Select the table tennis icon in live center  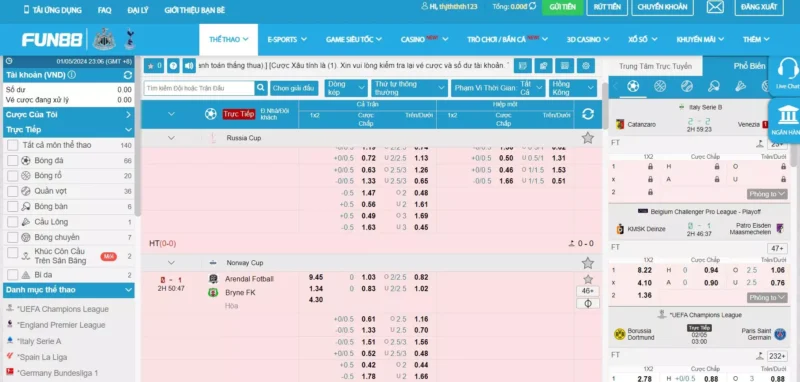[714, 86]
